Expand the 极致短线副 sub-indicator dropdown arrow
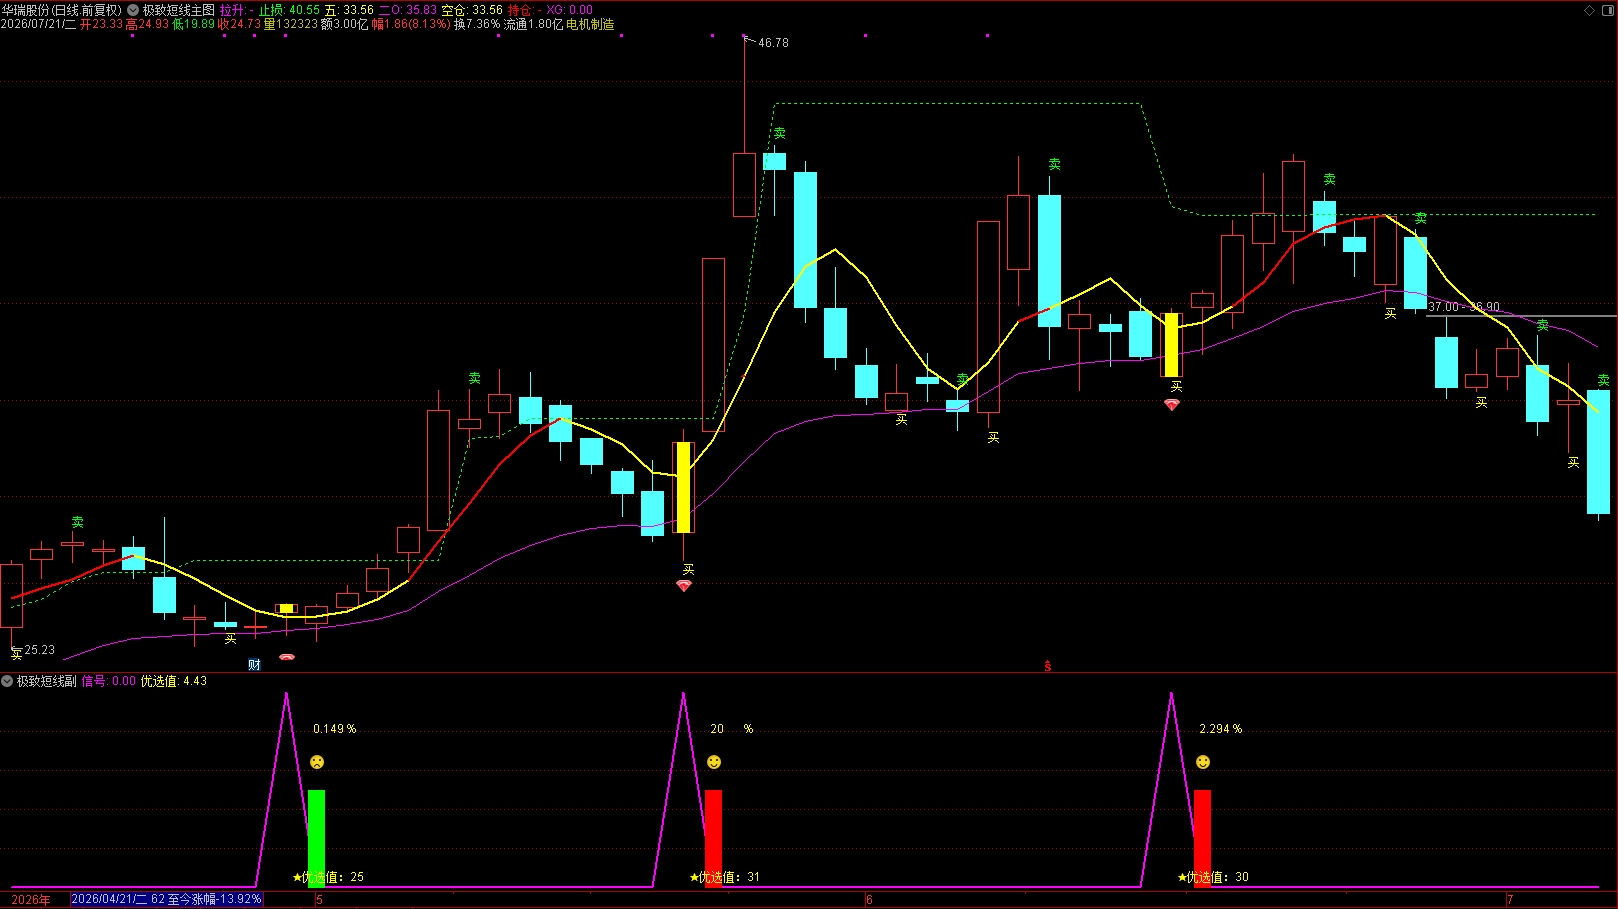Screen dimensions: 1618x909 click(7, 681)
